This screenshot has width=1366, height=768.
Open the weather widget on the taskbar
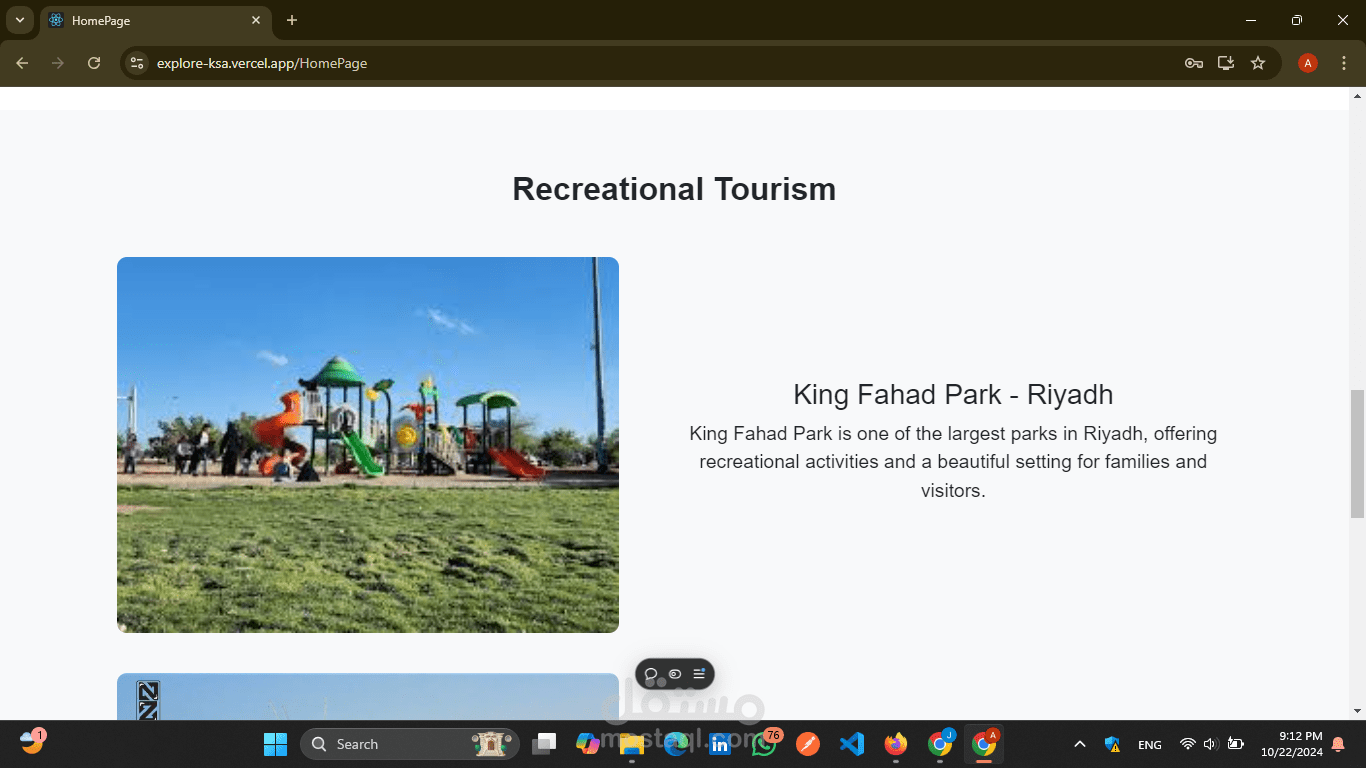[x=32, y=742]
